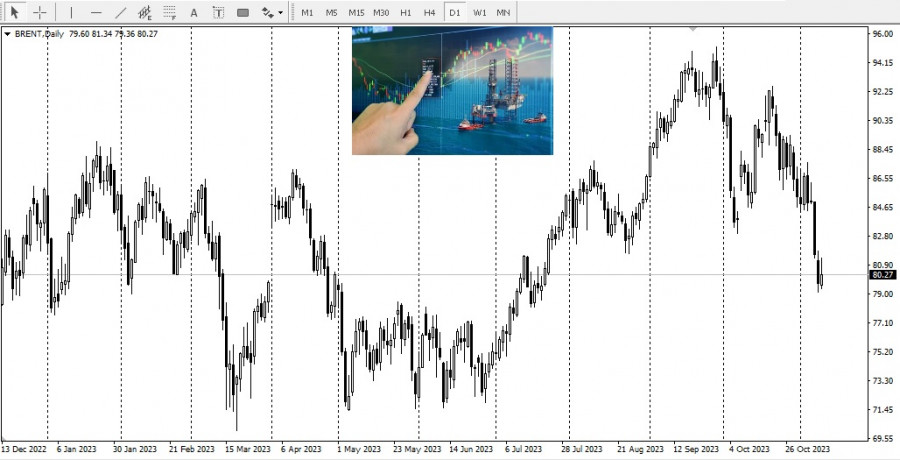Click the 77.10 price scale value
Viewport: 900px width, 460px height.
click(x=882, y=323)
